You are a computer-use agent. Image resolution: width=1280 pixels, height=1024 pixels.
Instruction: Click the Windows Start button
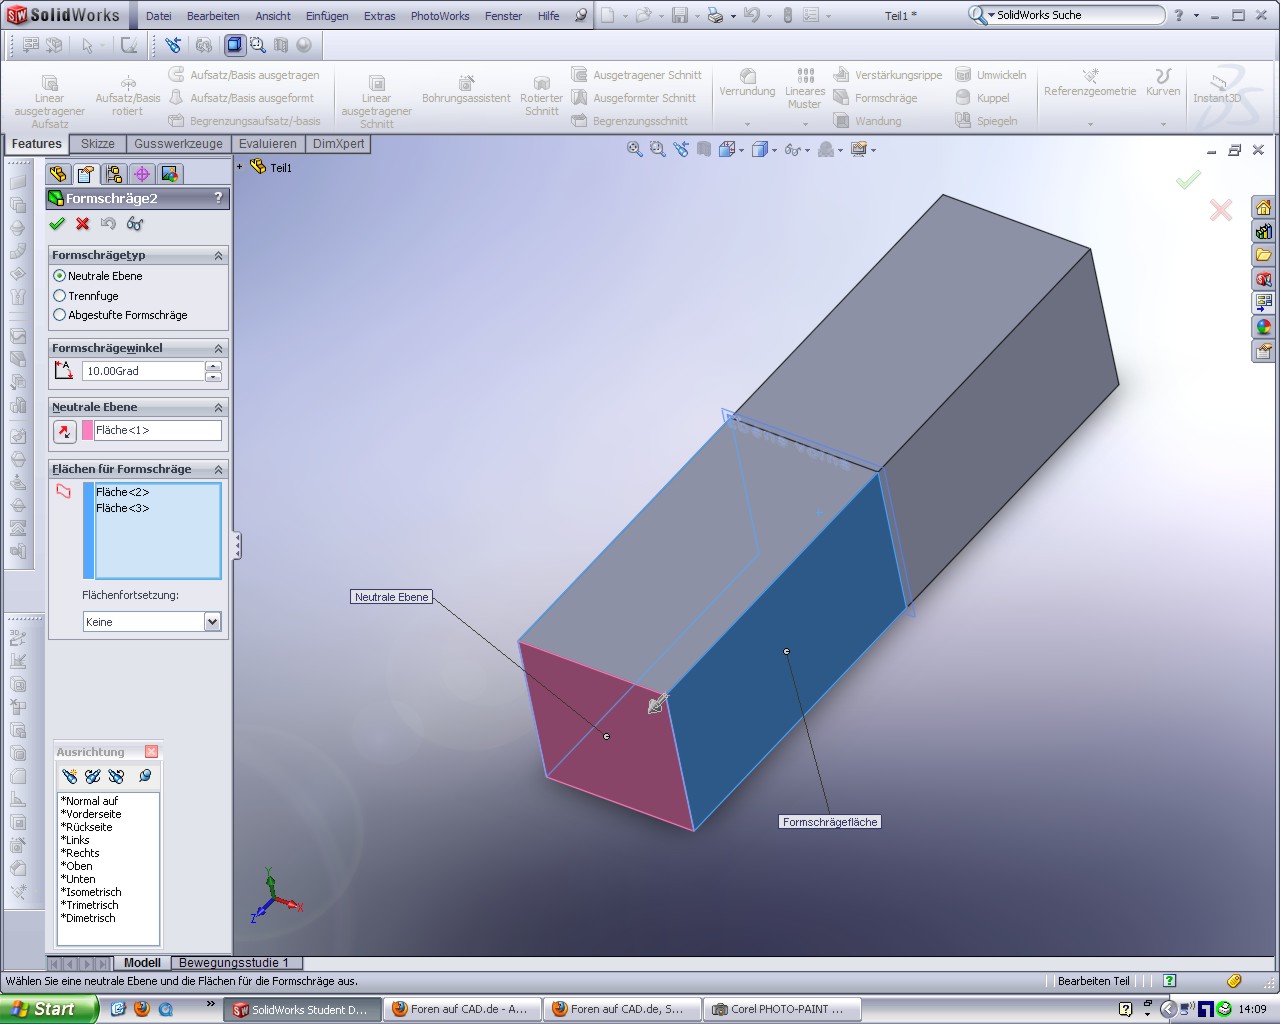coord(48,1009)
